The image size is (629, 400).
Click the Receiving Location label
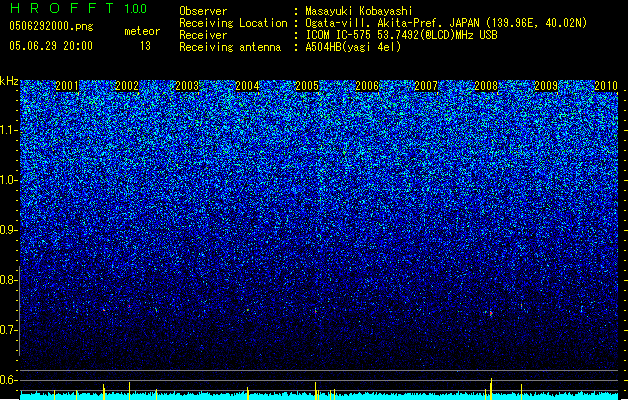click(x=233, y=23)
